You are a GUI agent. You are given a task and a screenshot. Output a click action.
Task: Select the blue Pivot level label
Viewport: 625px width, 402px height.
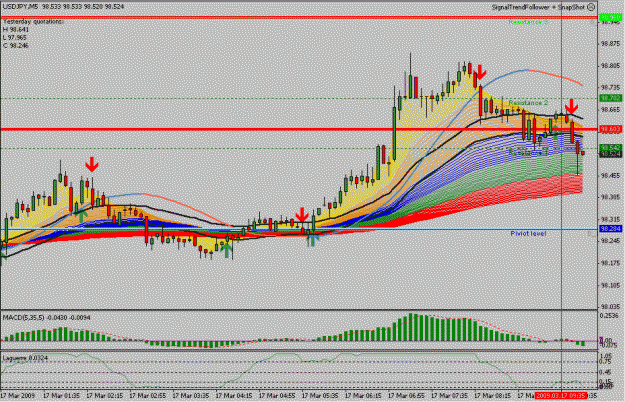pyautogui.click(x=528, y=233)
